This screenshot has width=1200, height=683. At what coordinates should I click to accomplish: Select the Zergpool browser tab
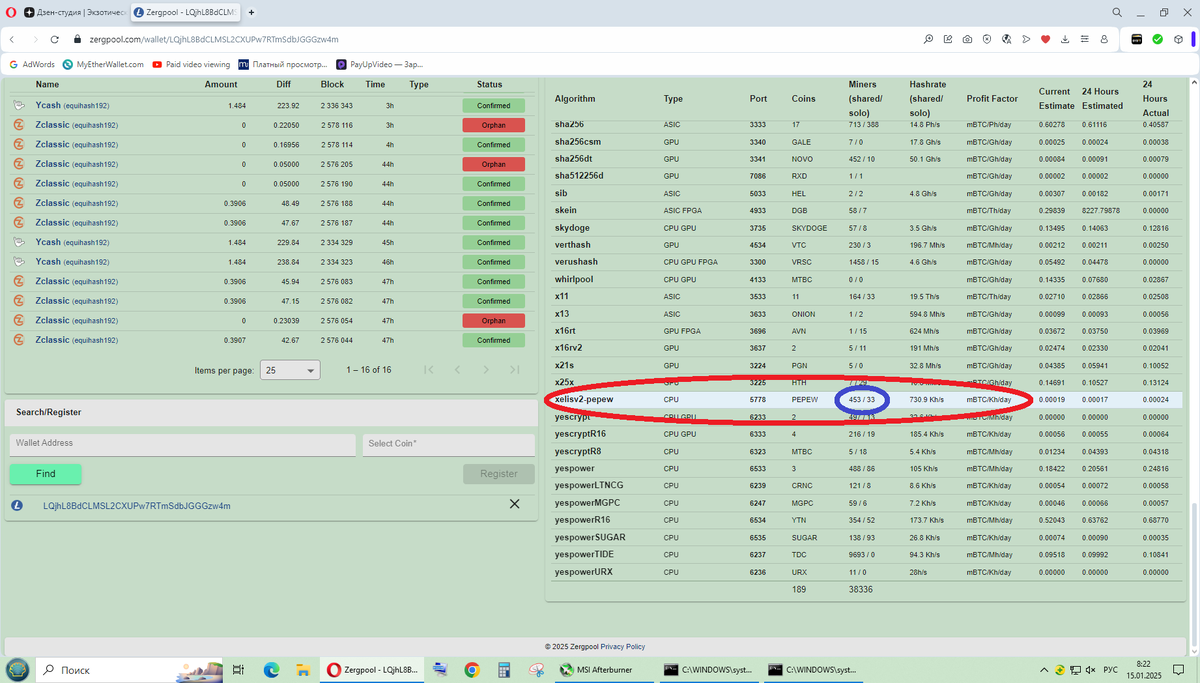click(185, 12)
